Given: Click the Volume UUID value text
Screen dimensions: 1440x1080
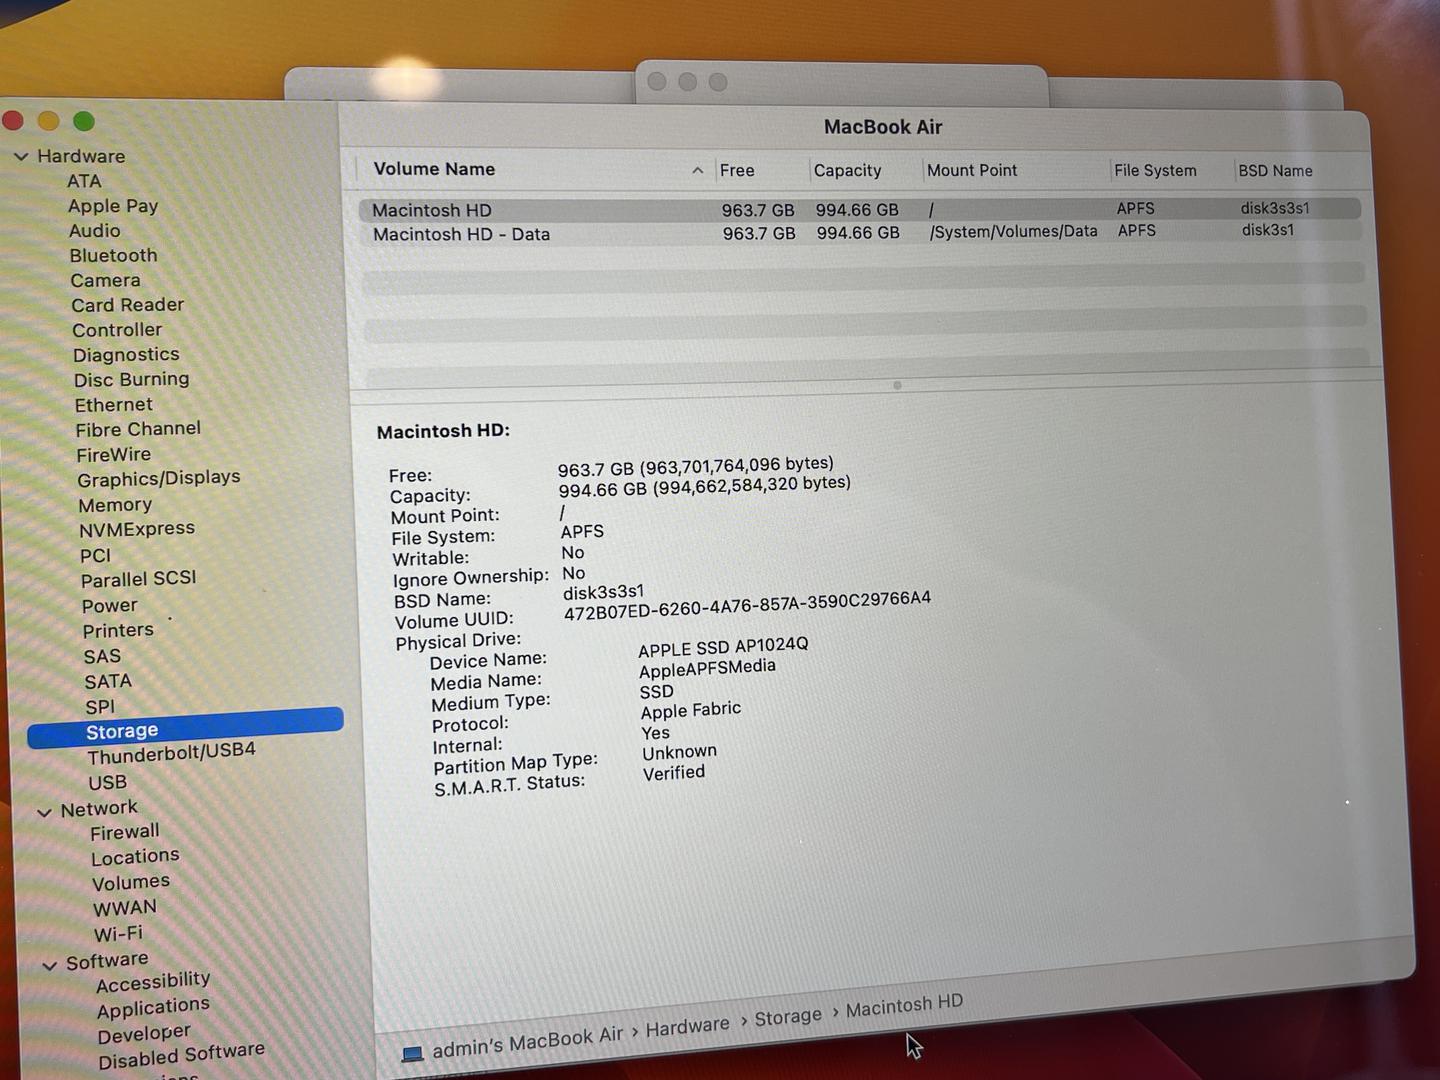Looking at the screenshot, I should [747, 606].
